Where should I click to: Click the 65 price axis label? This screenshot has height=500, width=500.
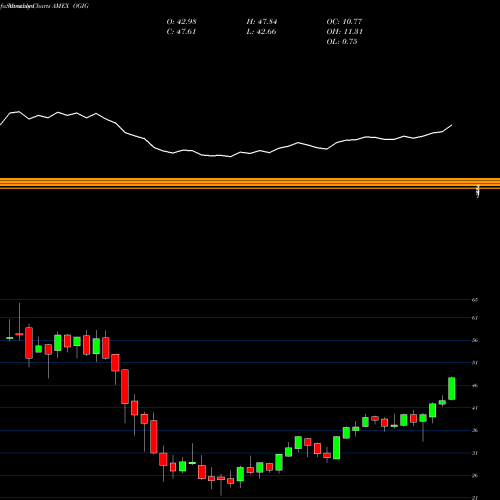[x=475, y=300]
